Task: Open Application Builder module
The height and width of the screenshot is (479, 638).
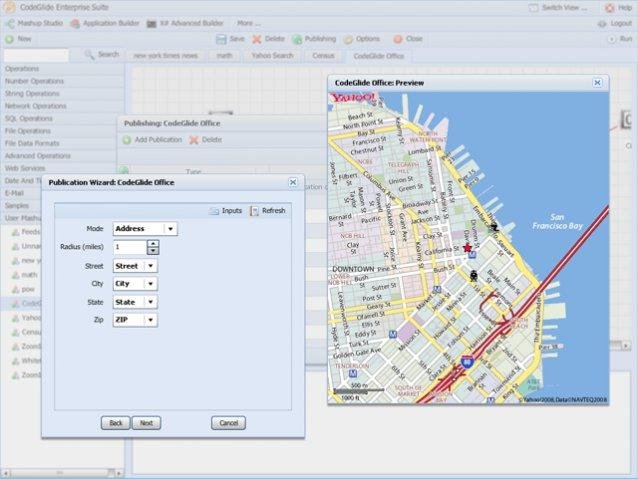Action: [105, 23]
